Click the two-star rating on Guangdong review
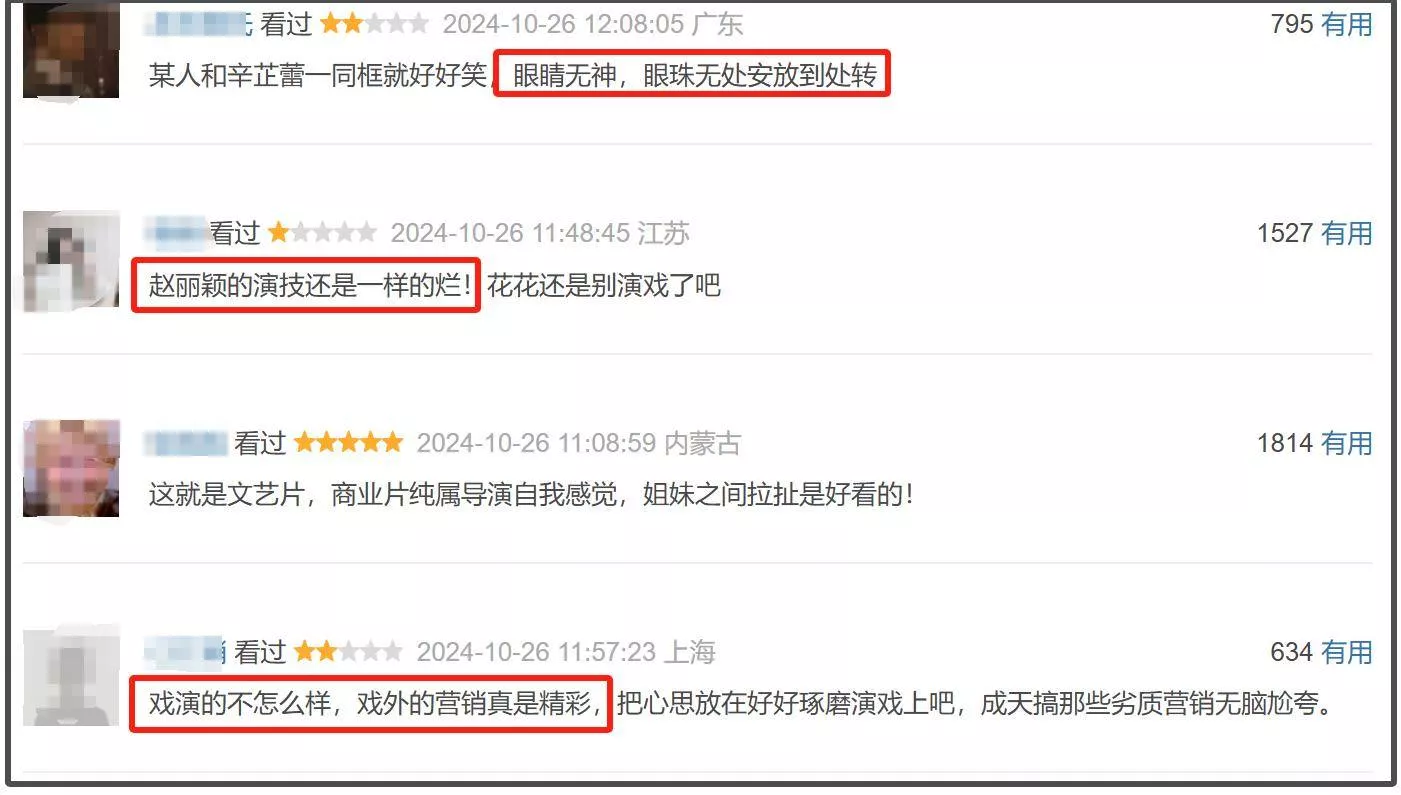The image size is (1401, 795). [373, 24]
